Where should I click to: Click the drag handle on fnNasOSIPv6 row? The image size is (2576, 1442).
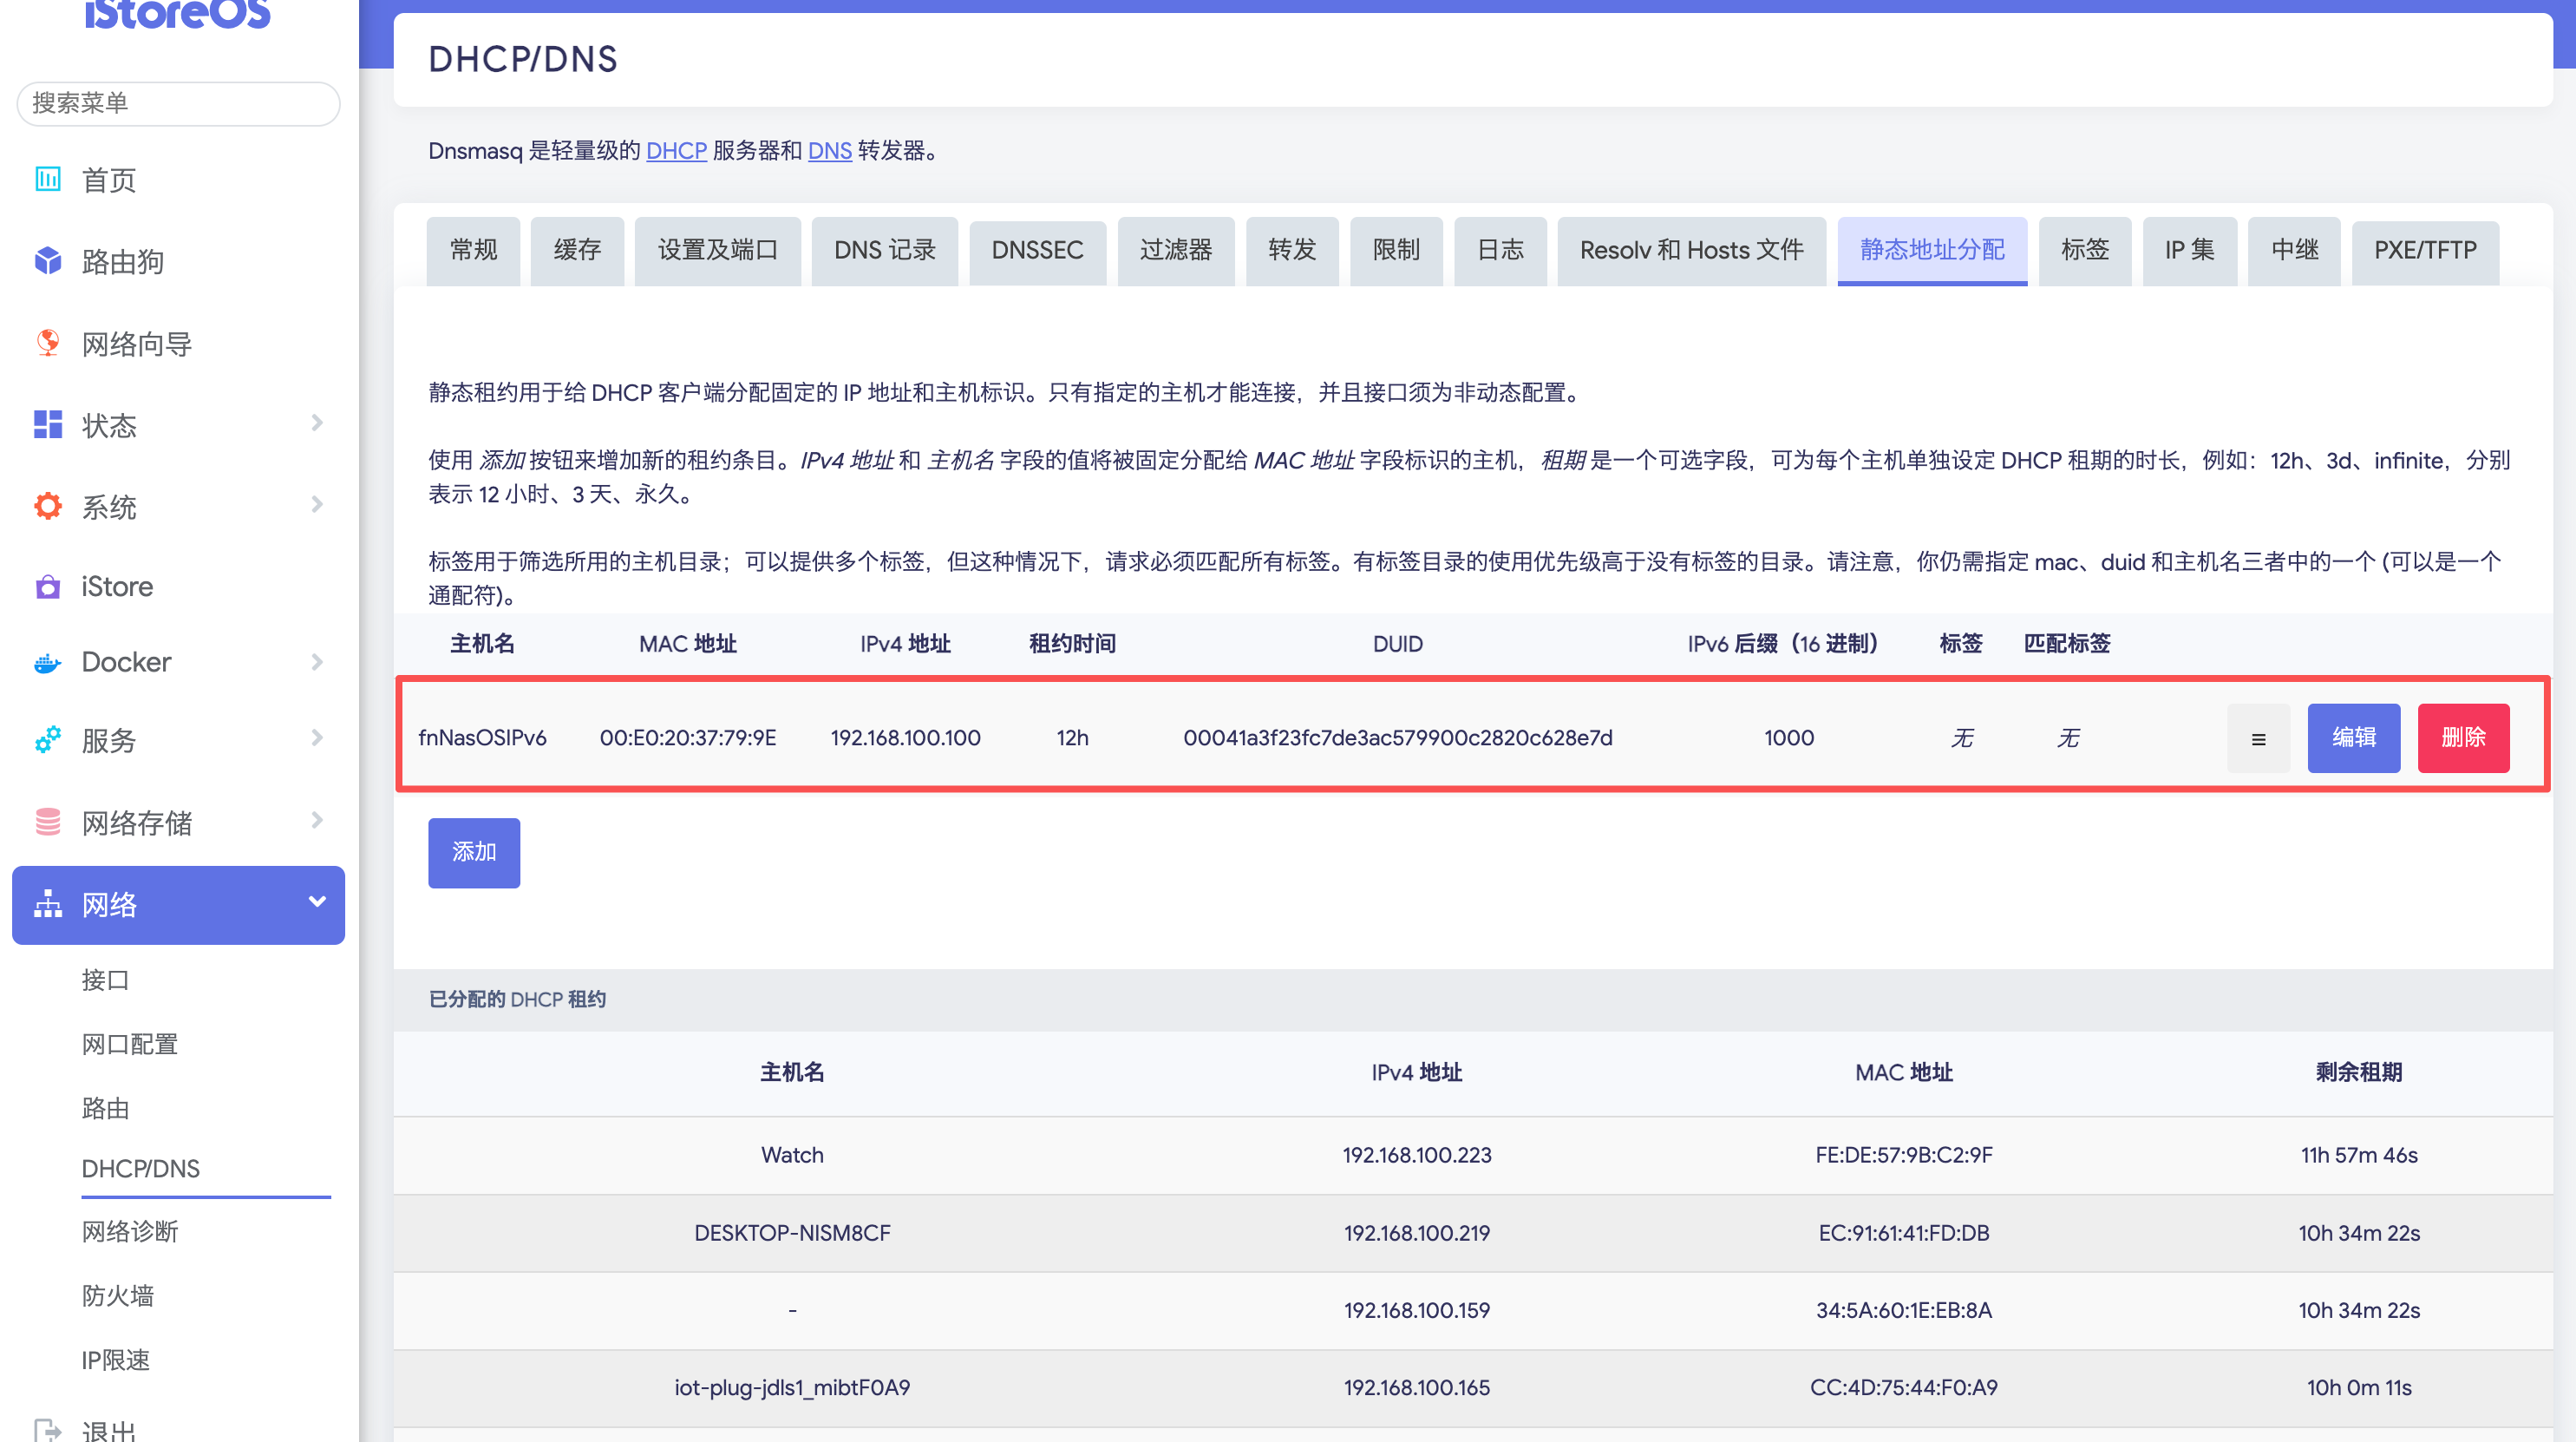(2258, 738)
